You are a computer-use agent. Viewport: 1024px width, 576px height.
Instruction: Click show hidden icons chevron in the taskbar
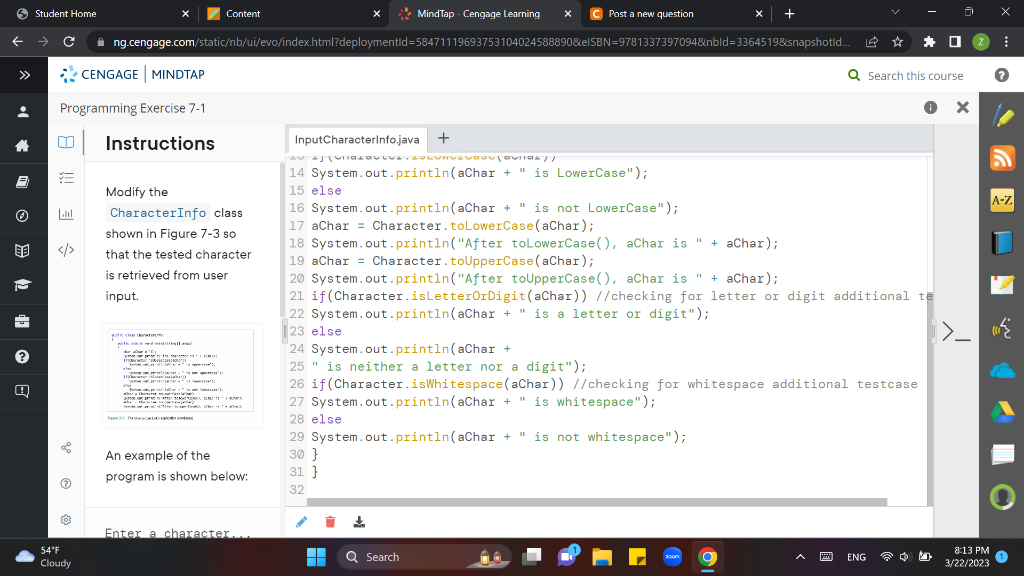click(x=800, y=556)
